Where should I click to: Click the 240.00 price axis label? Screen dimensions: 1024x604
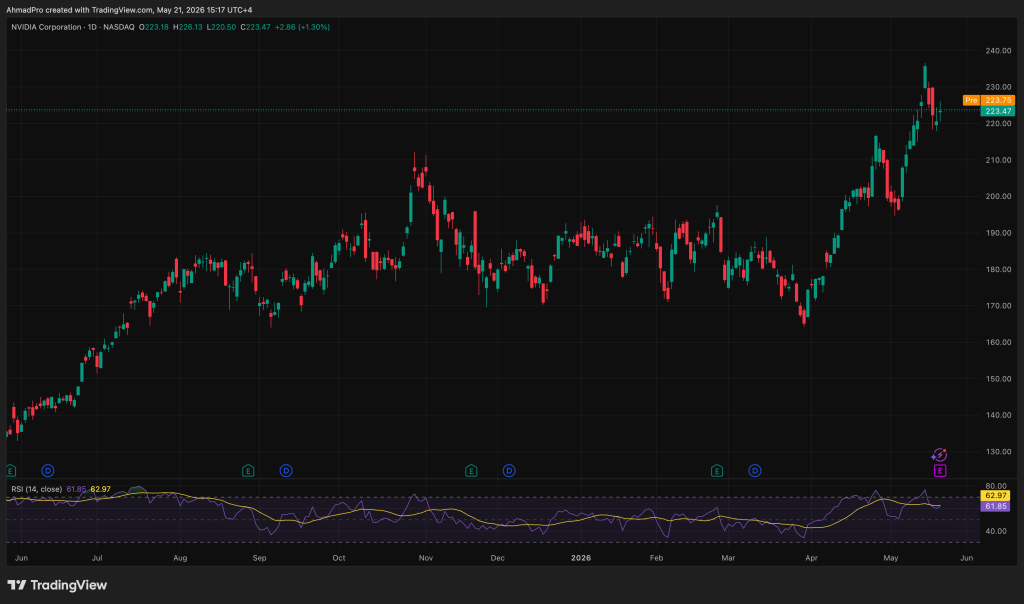coord(998,51)
